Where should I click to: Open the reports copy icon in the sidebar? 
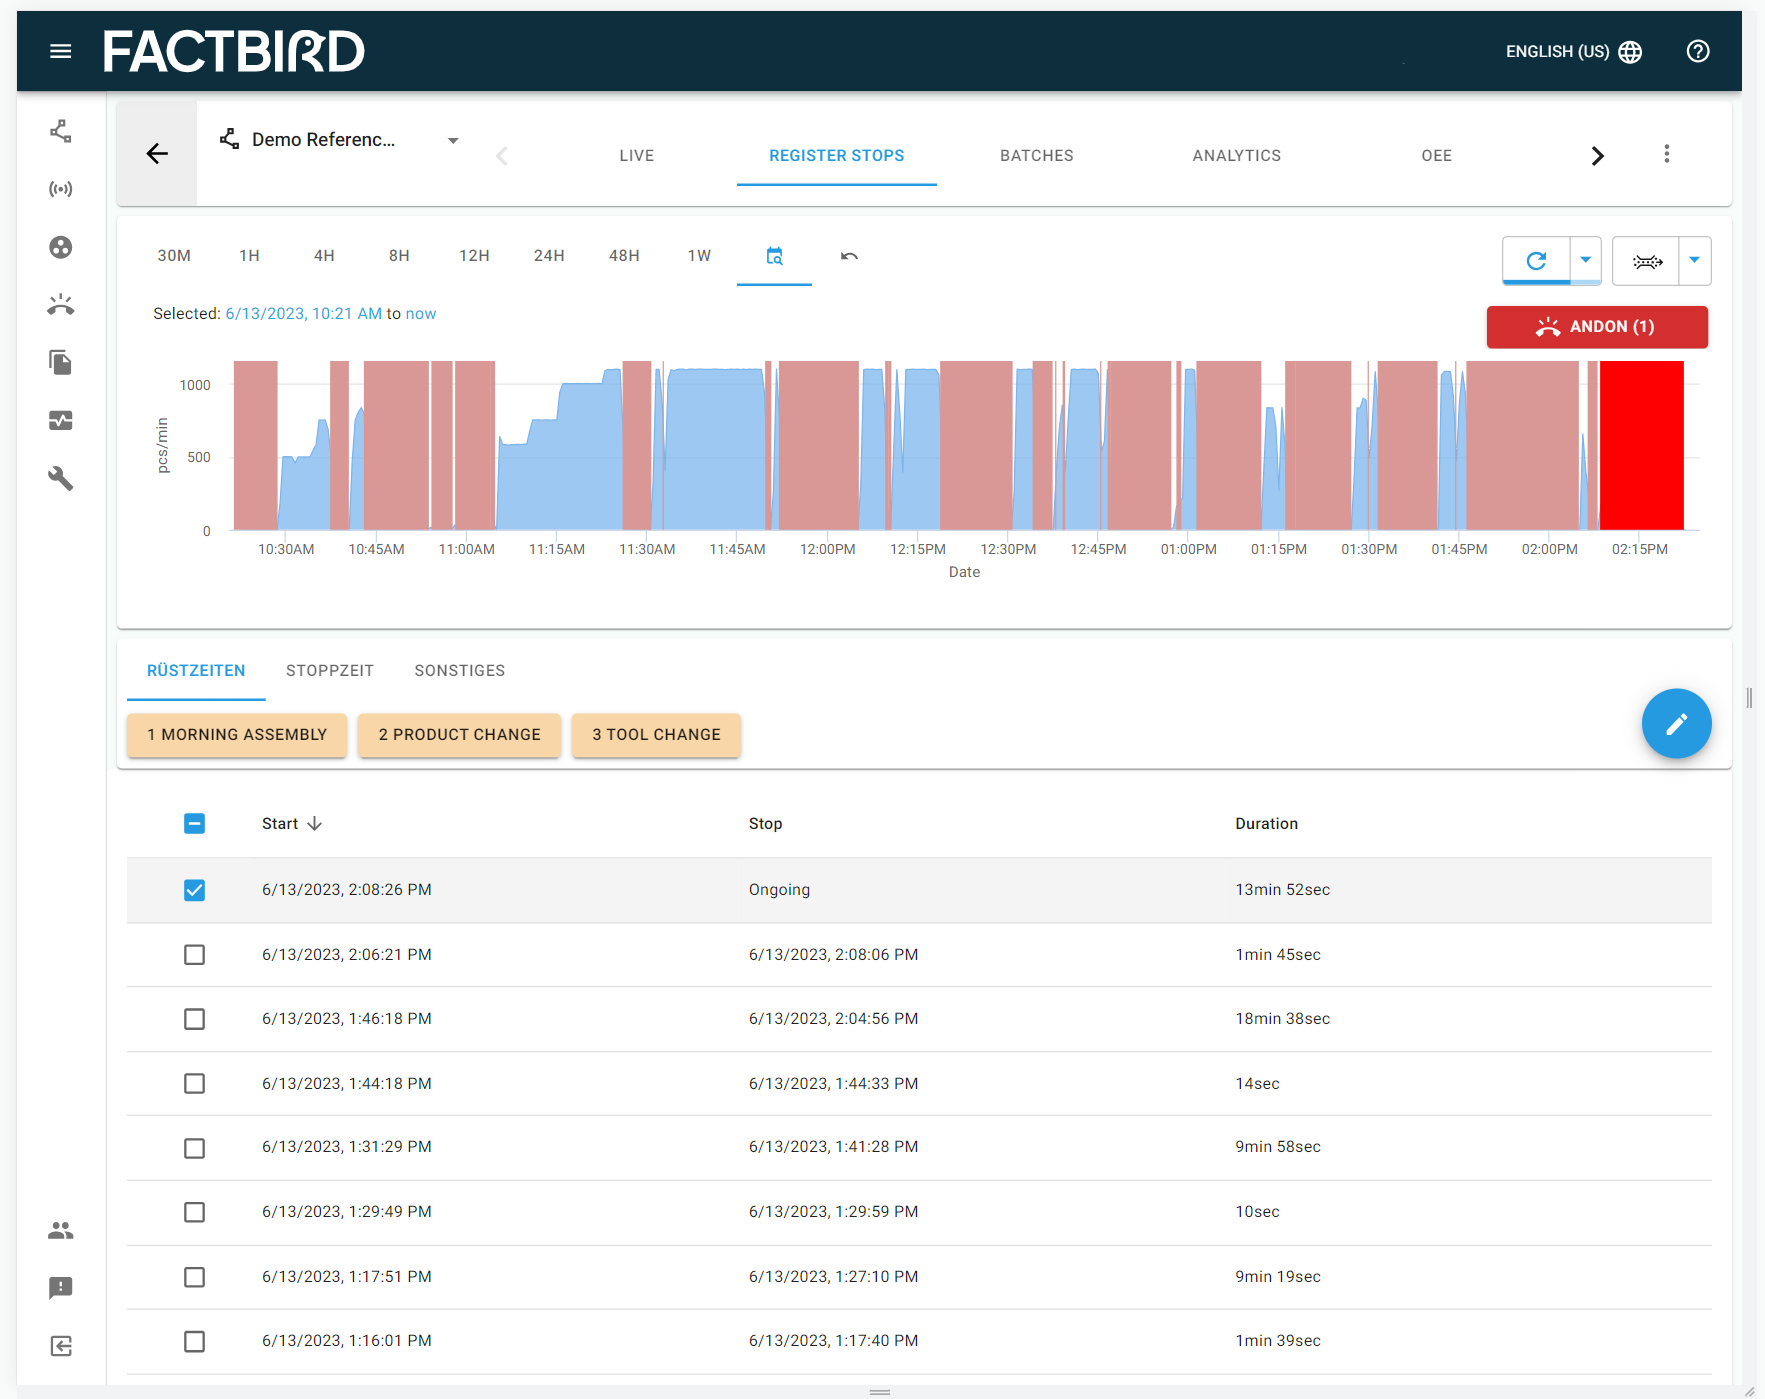[61, 362]
